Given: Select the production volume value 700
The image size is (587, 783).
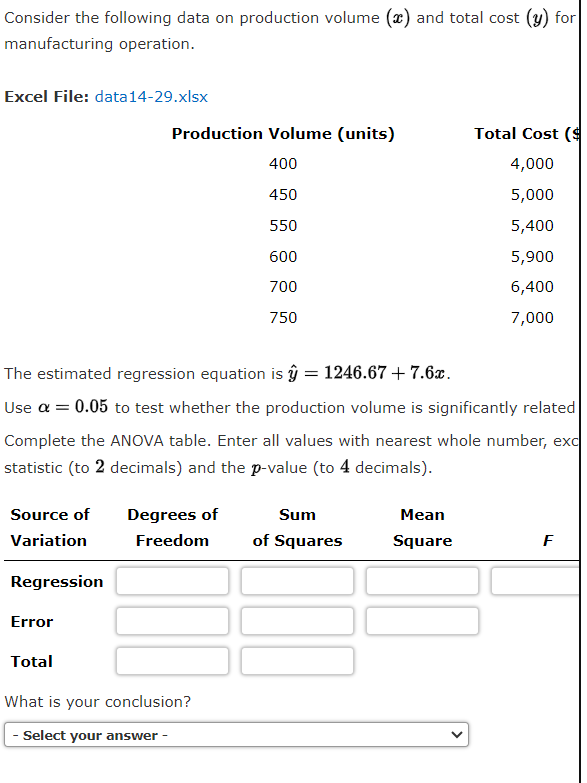Looking at the screenshot, I should (283, 287).
